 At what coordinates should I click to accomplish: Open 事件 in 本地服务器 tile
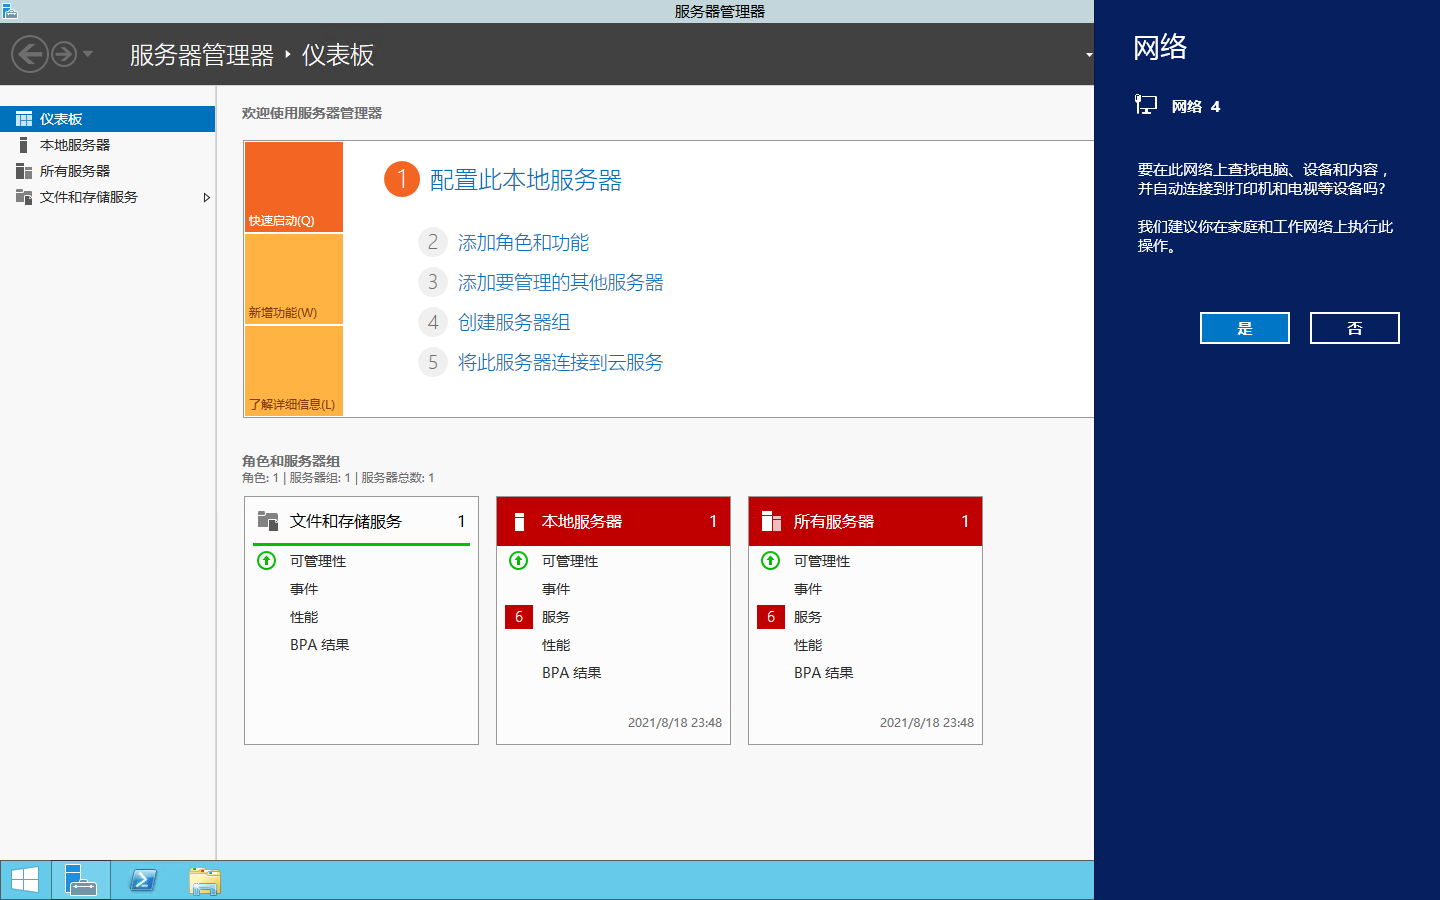tap(556, 589)
